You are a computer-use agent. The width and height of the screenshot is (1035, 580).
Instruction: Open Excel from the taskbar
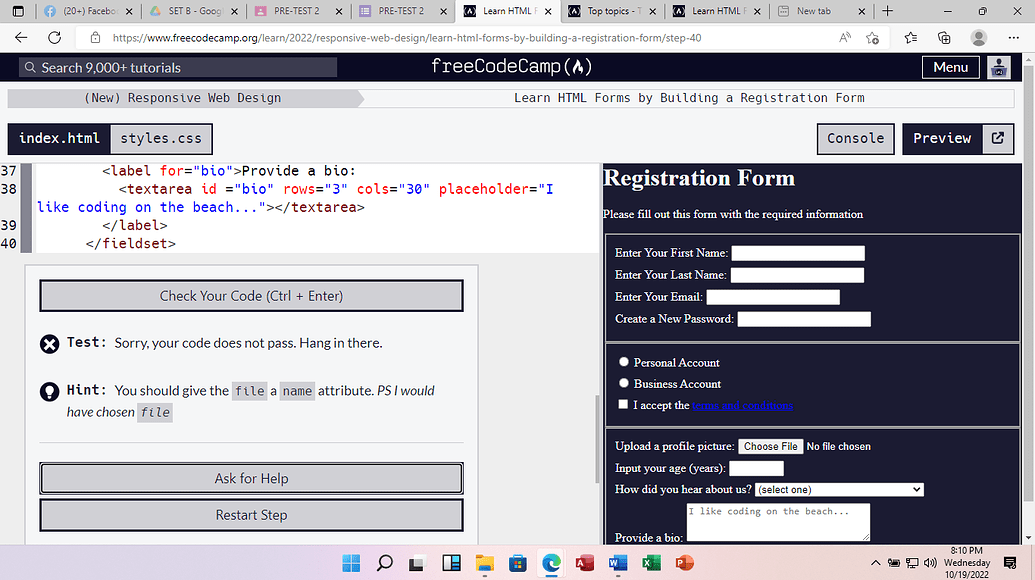coord(650,563)
